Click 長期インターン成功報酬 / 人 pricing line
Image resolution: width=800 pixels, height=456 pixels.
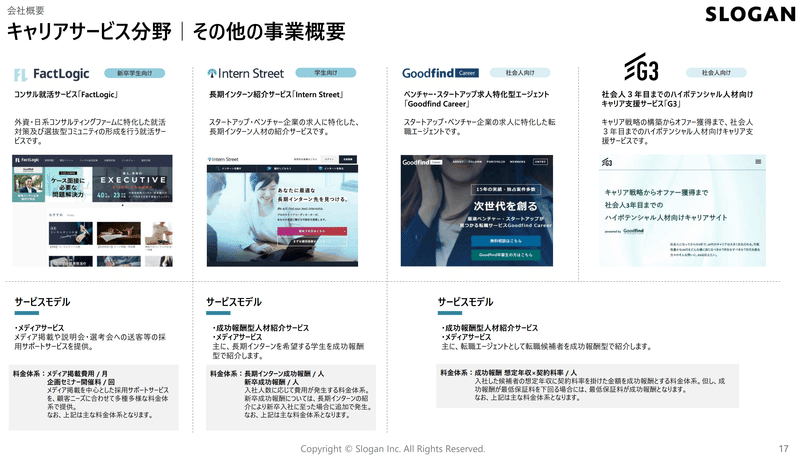pyautogui.click(x=284, y=374)
